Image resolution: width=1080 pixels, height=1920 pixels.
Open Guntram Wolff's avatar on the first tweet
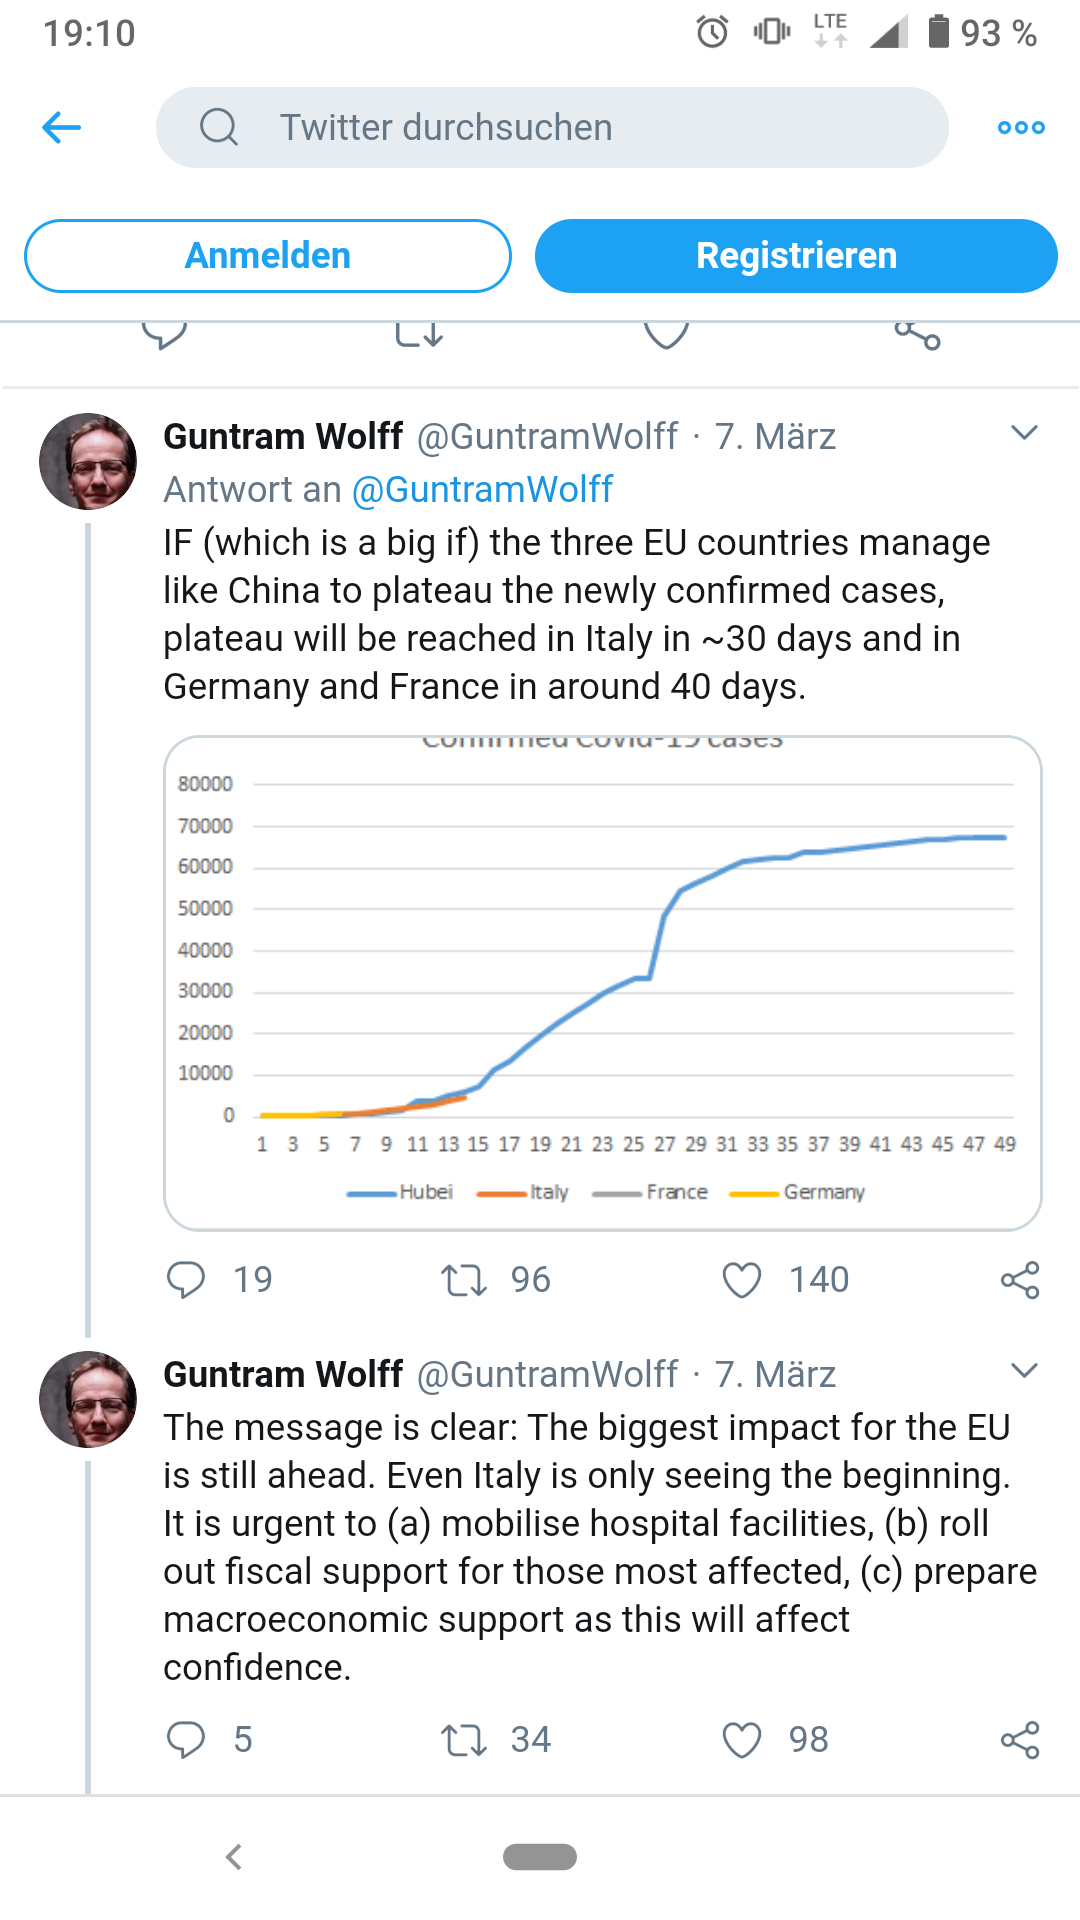(x=88, y=462)
